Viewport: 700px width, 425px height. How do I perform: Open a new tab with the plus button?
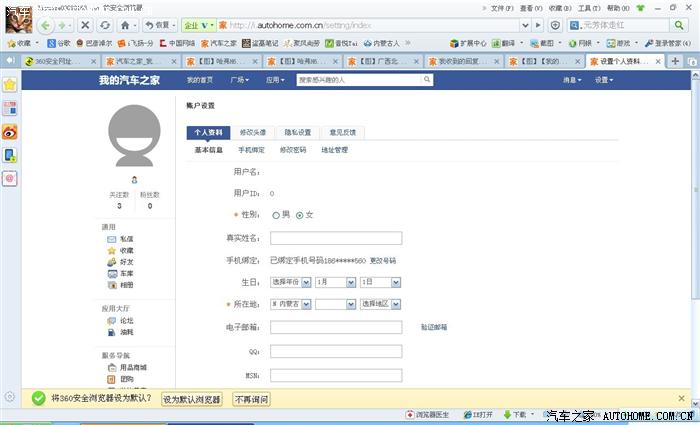pyautogui.click(x=676, y=61)
